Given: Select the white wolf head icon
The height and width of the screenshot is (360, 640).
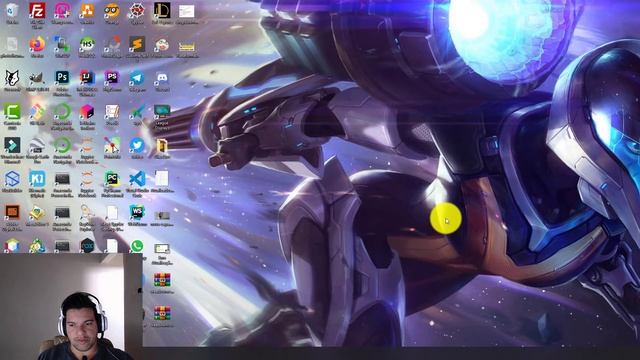Looking at the screenshot, I should coord(12,78).
